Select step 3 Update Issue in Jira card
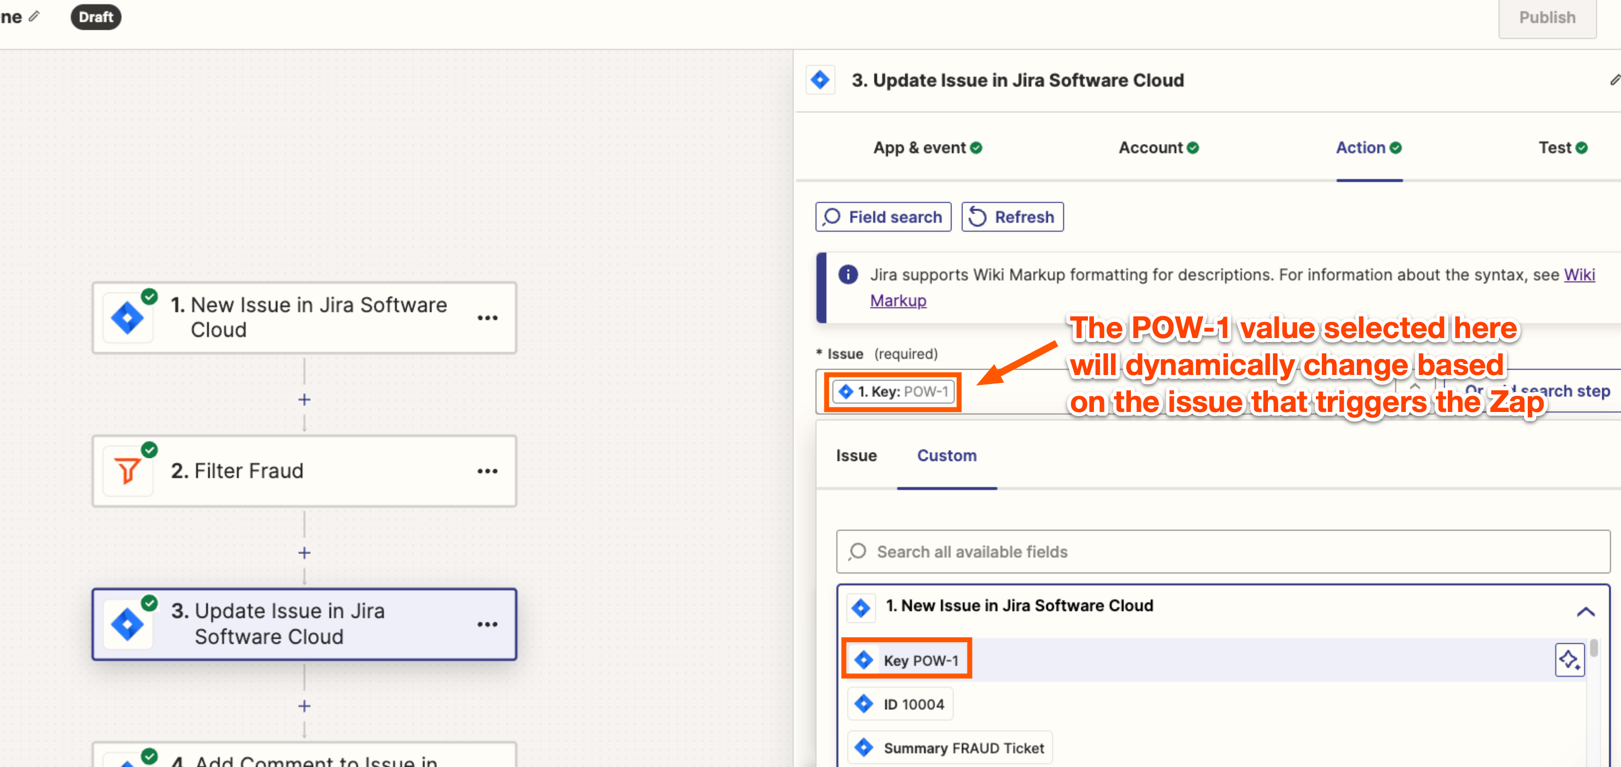The height and width of the screenshot is (767, 1621). (304, 624)
